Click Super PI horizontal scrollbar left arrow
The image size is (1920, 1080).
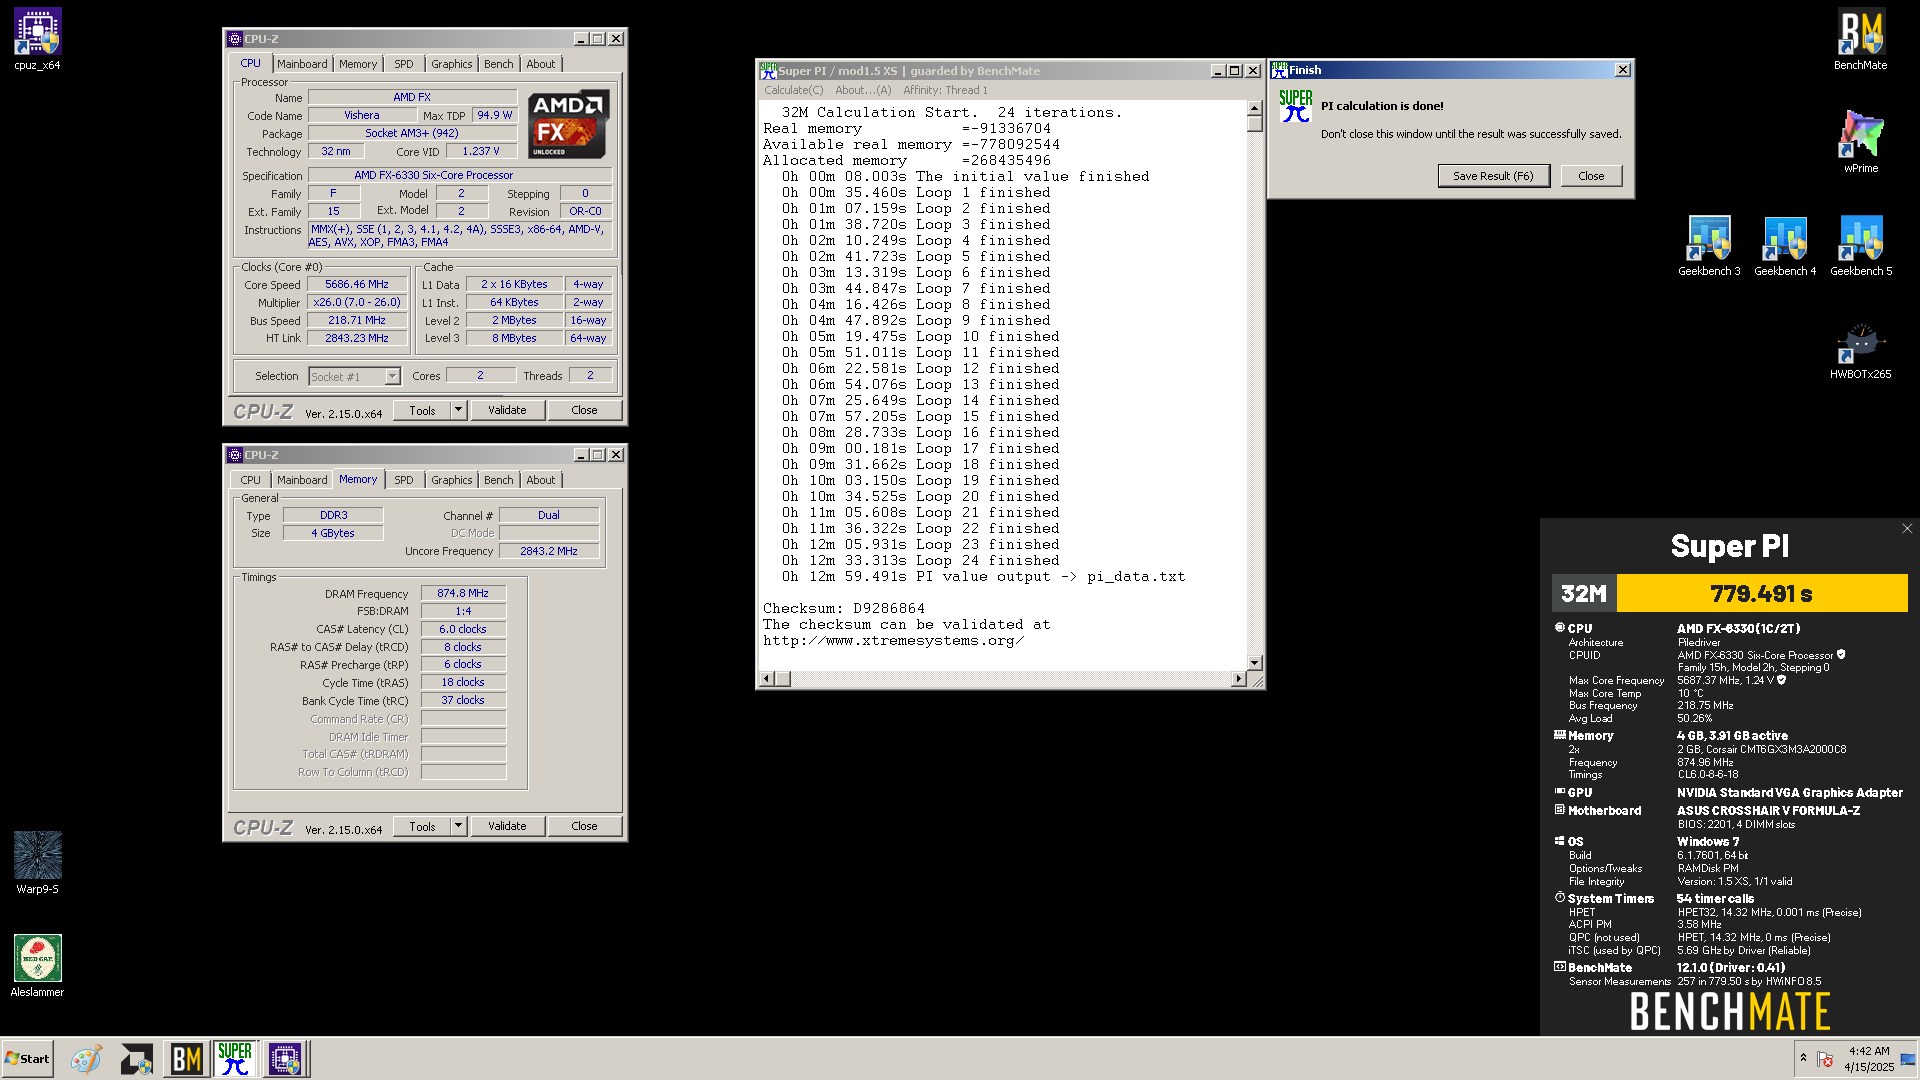767,679
